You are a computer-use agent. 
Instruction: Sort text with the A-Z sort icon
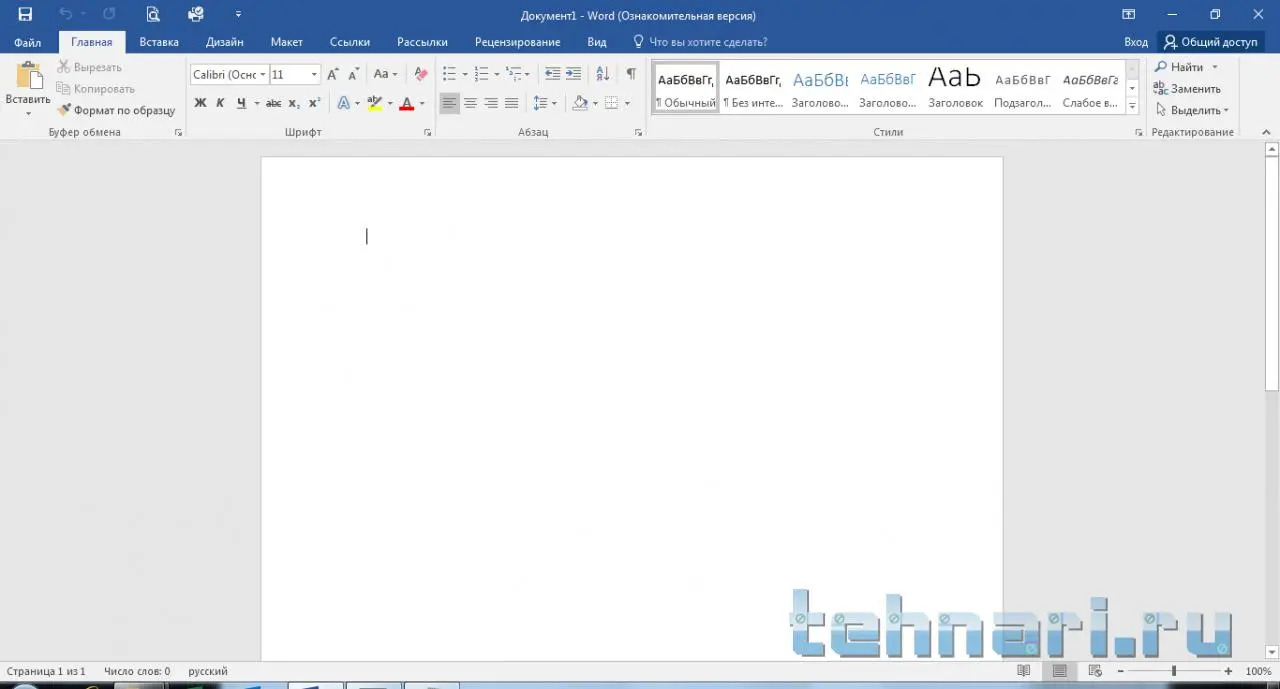click(602, 74)
